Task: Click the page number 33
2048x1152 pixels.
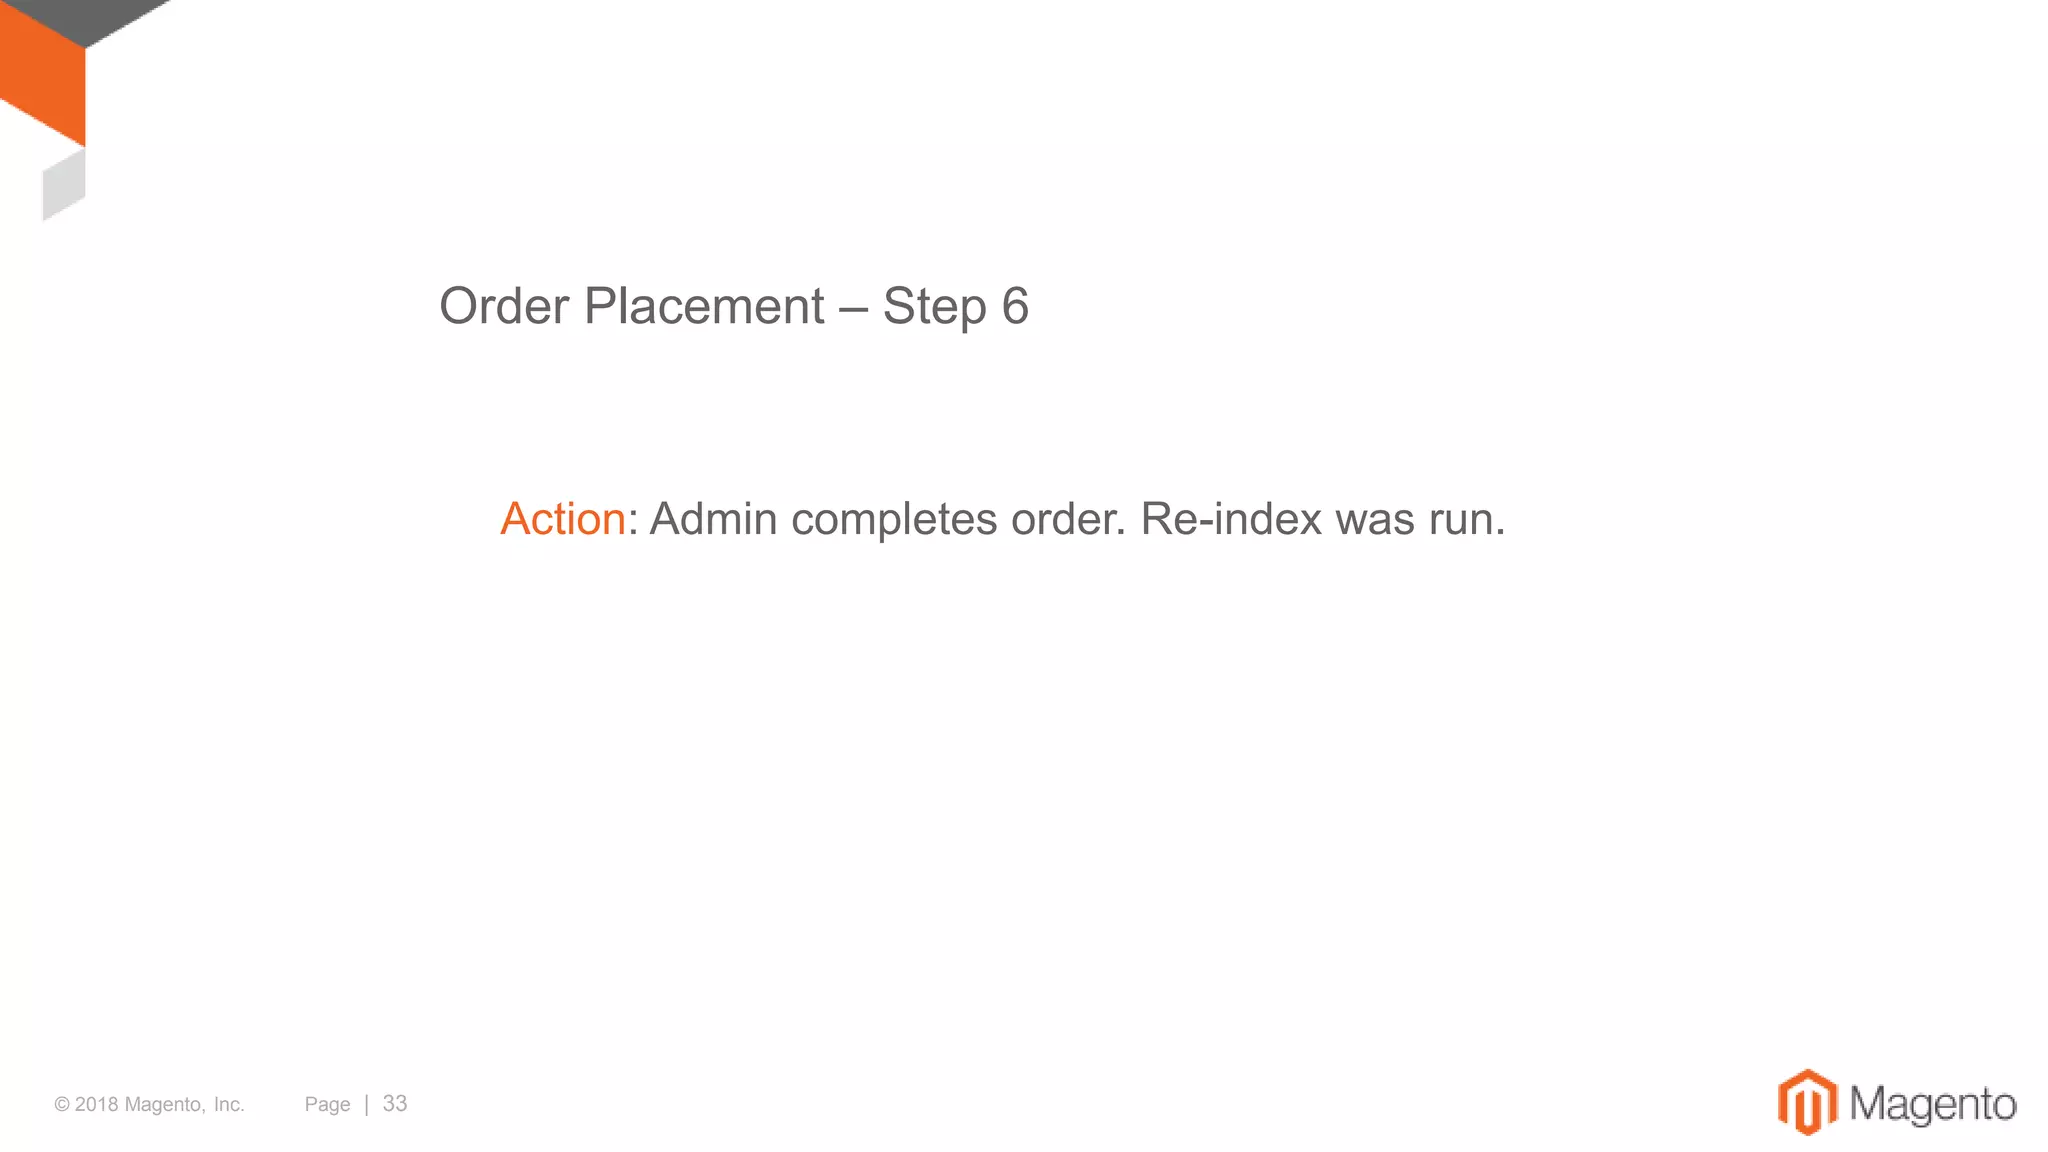Action: click(395, 1103)
